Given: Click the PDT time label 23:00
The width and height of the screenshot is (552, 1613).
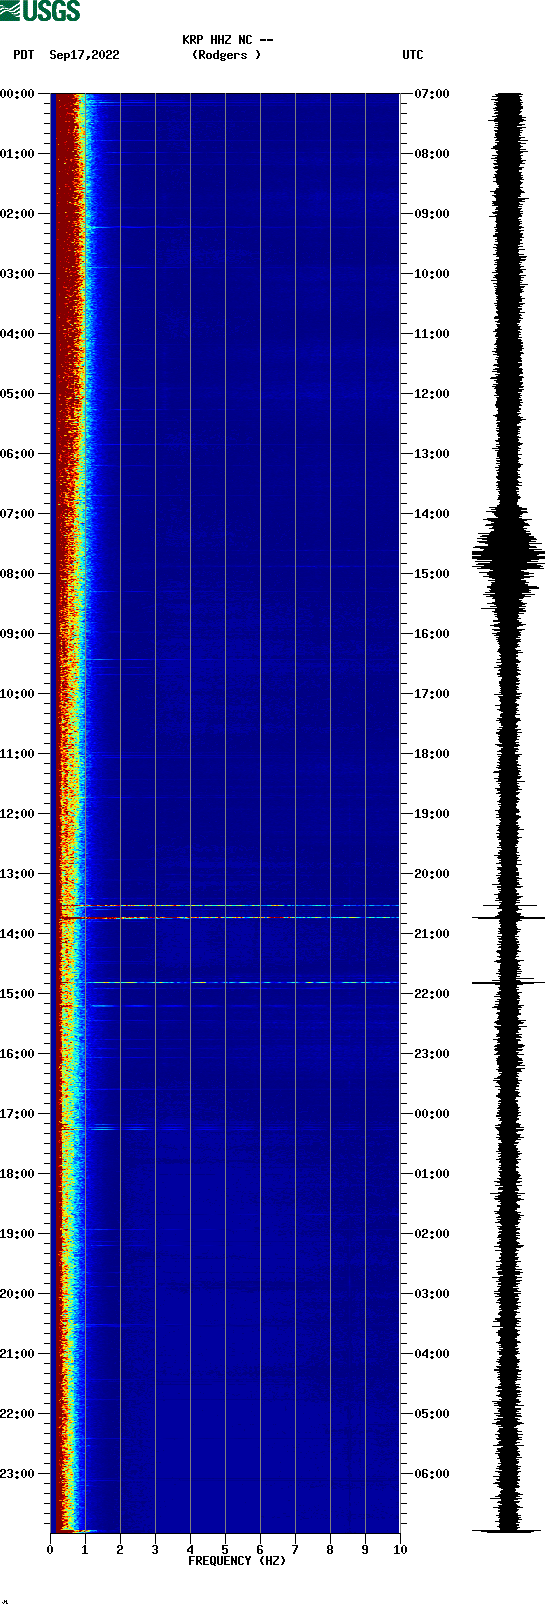Looking at the screenshot, I should pos(17,1474).
